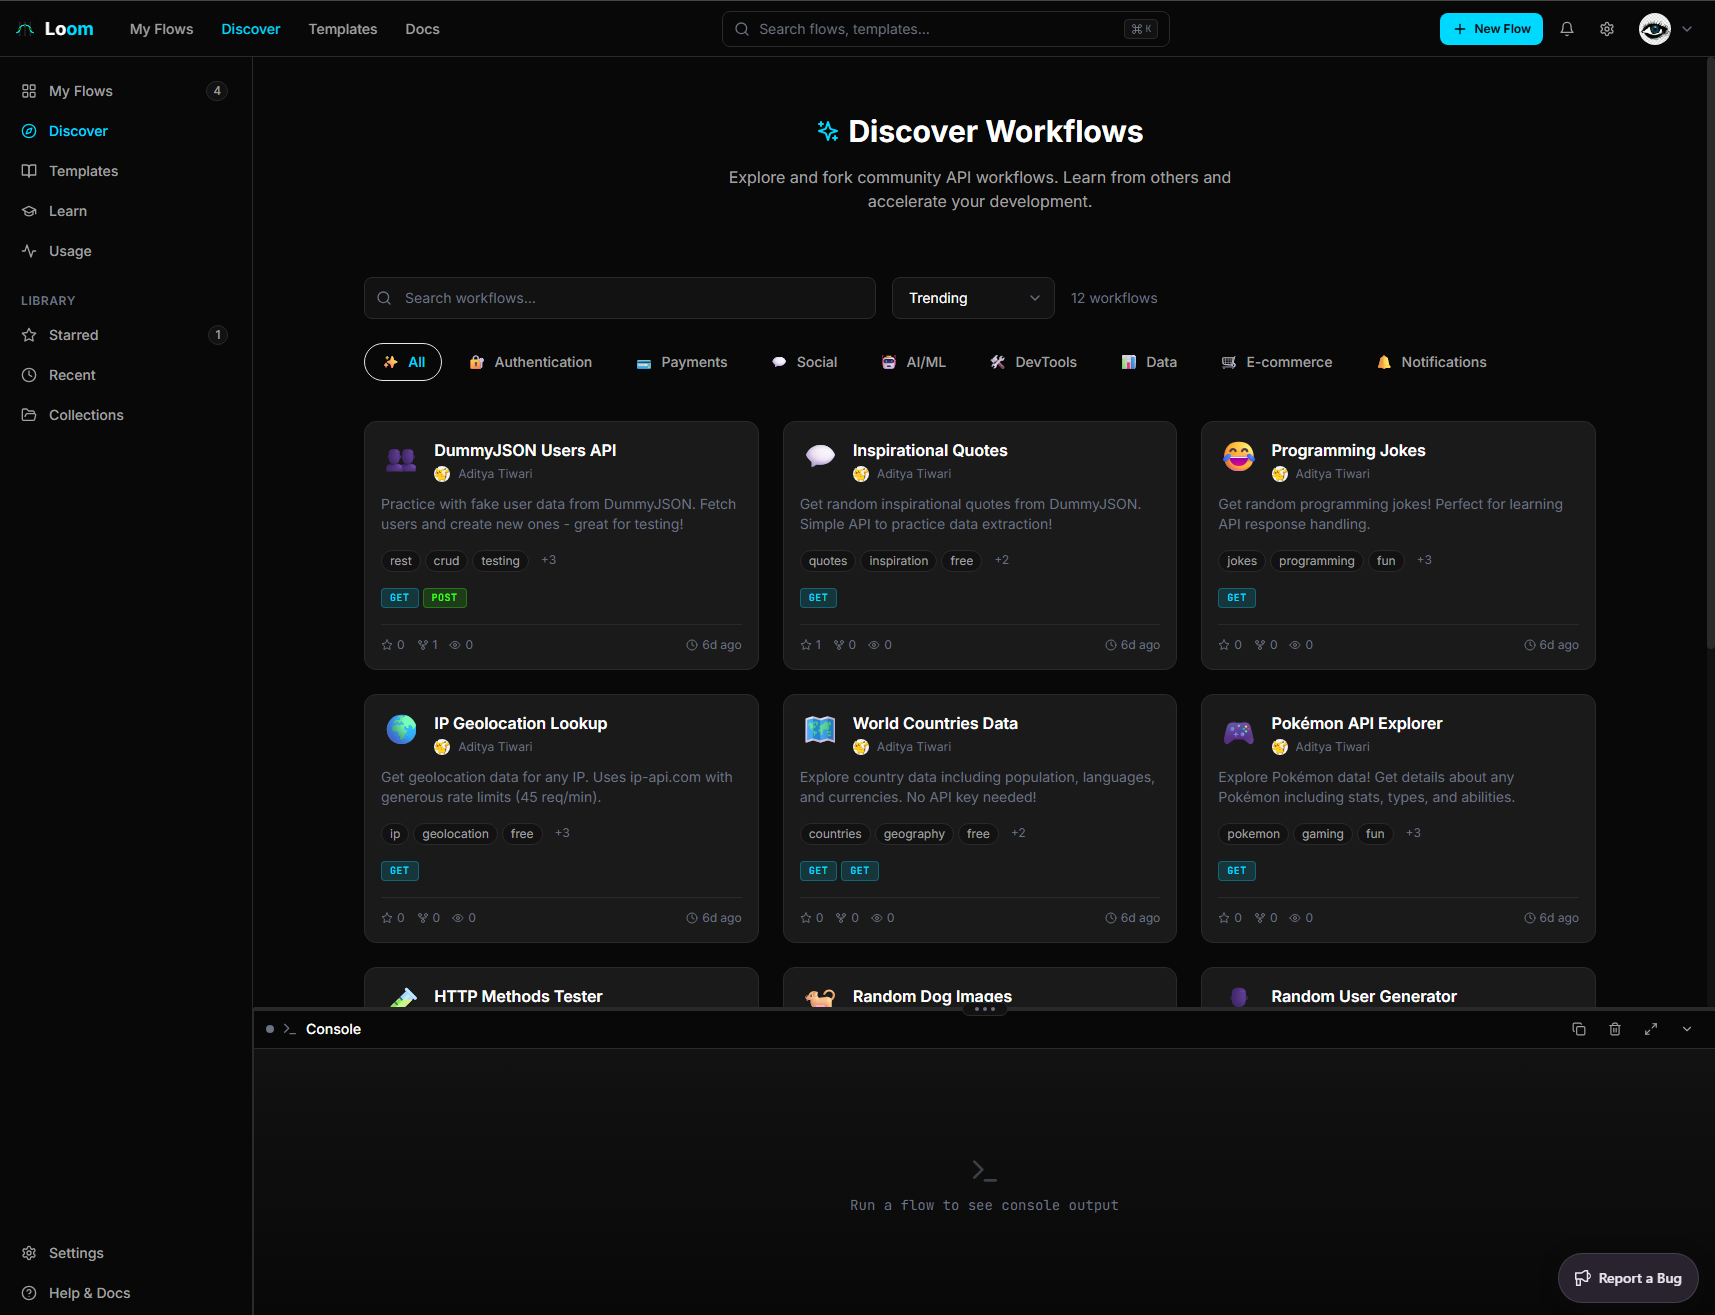Open the Trending sort dropdown
The height and width of the screenshot is (1315, 1715).
[x=971, y=297]
